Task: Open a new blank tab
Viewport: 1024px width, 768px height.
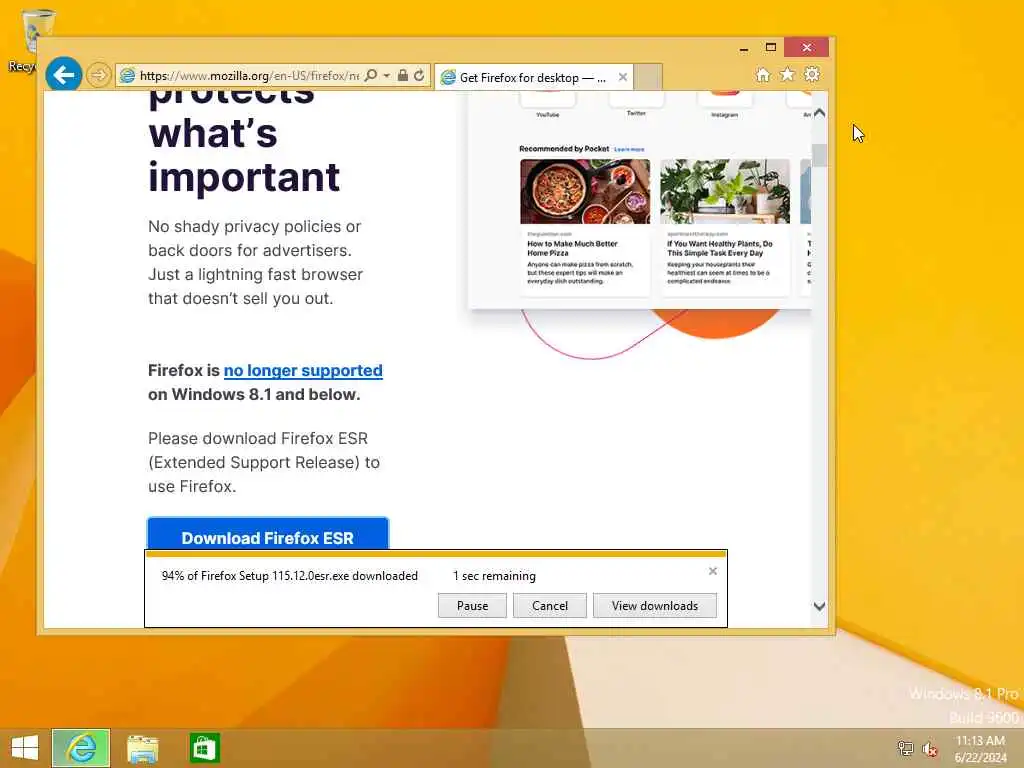Action: [648, 77]
